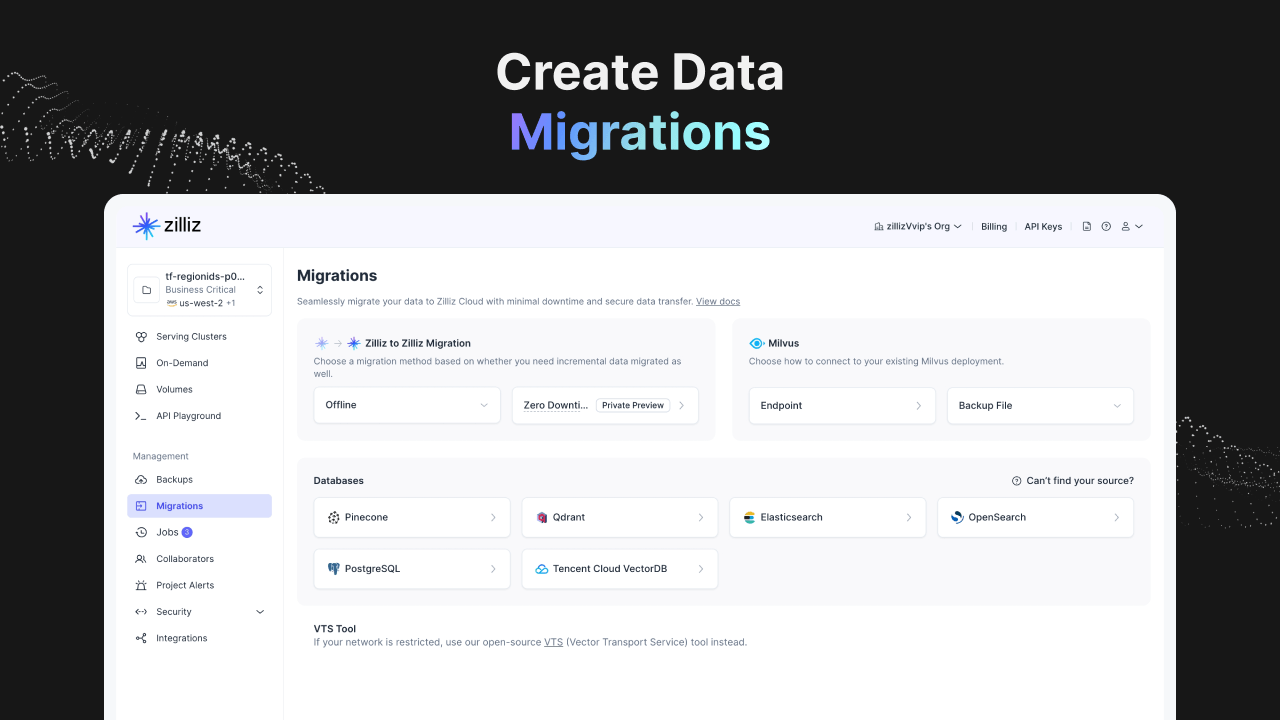Select Qdrant as migration source
Screen dimensions: 1280x720
[x=620, y=517]
